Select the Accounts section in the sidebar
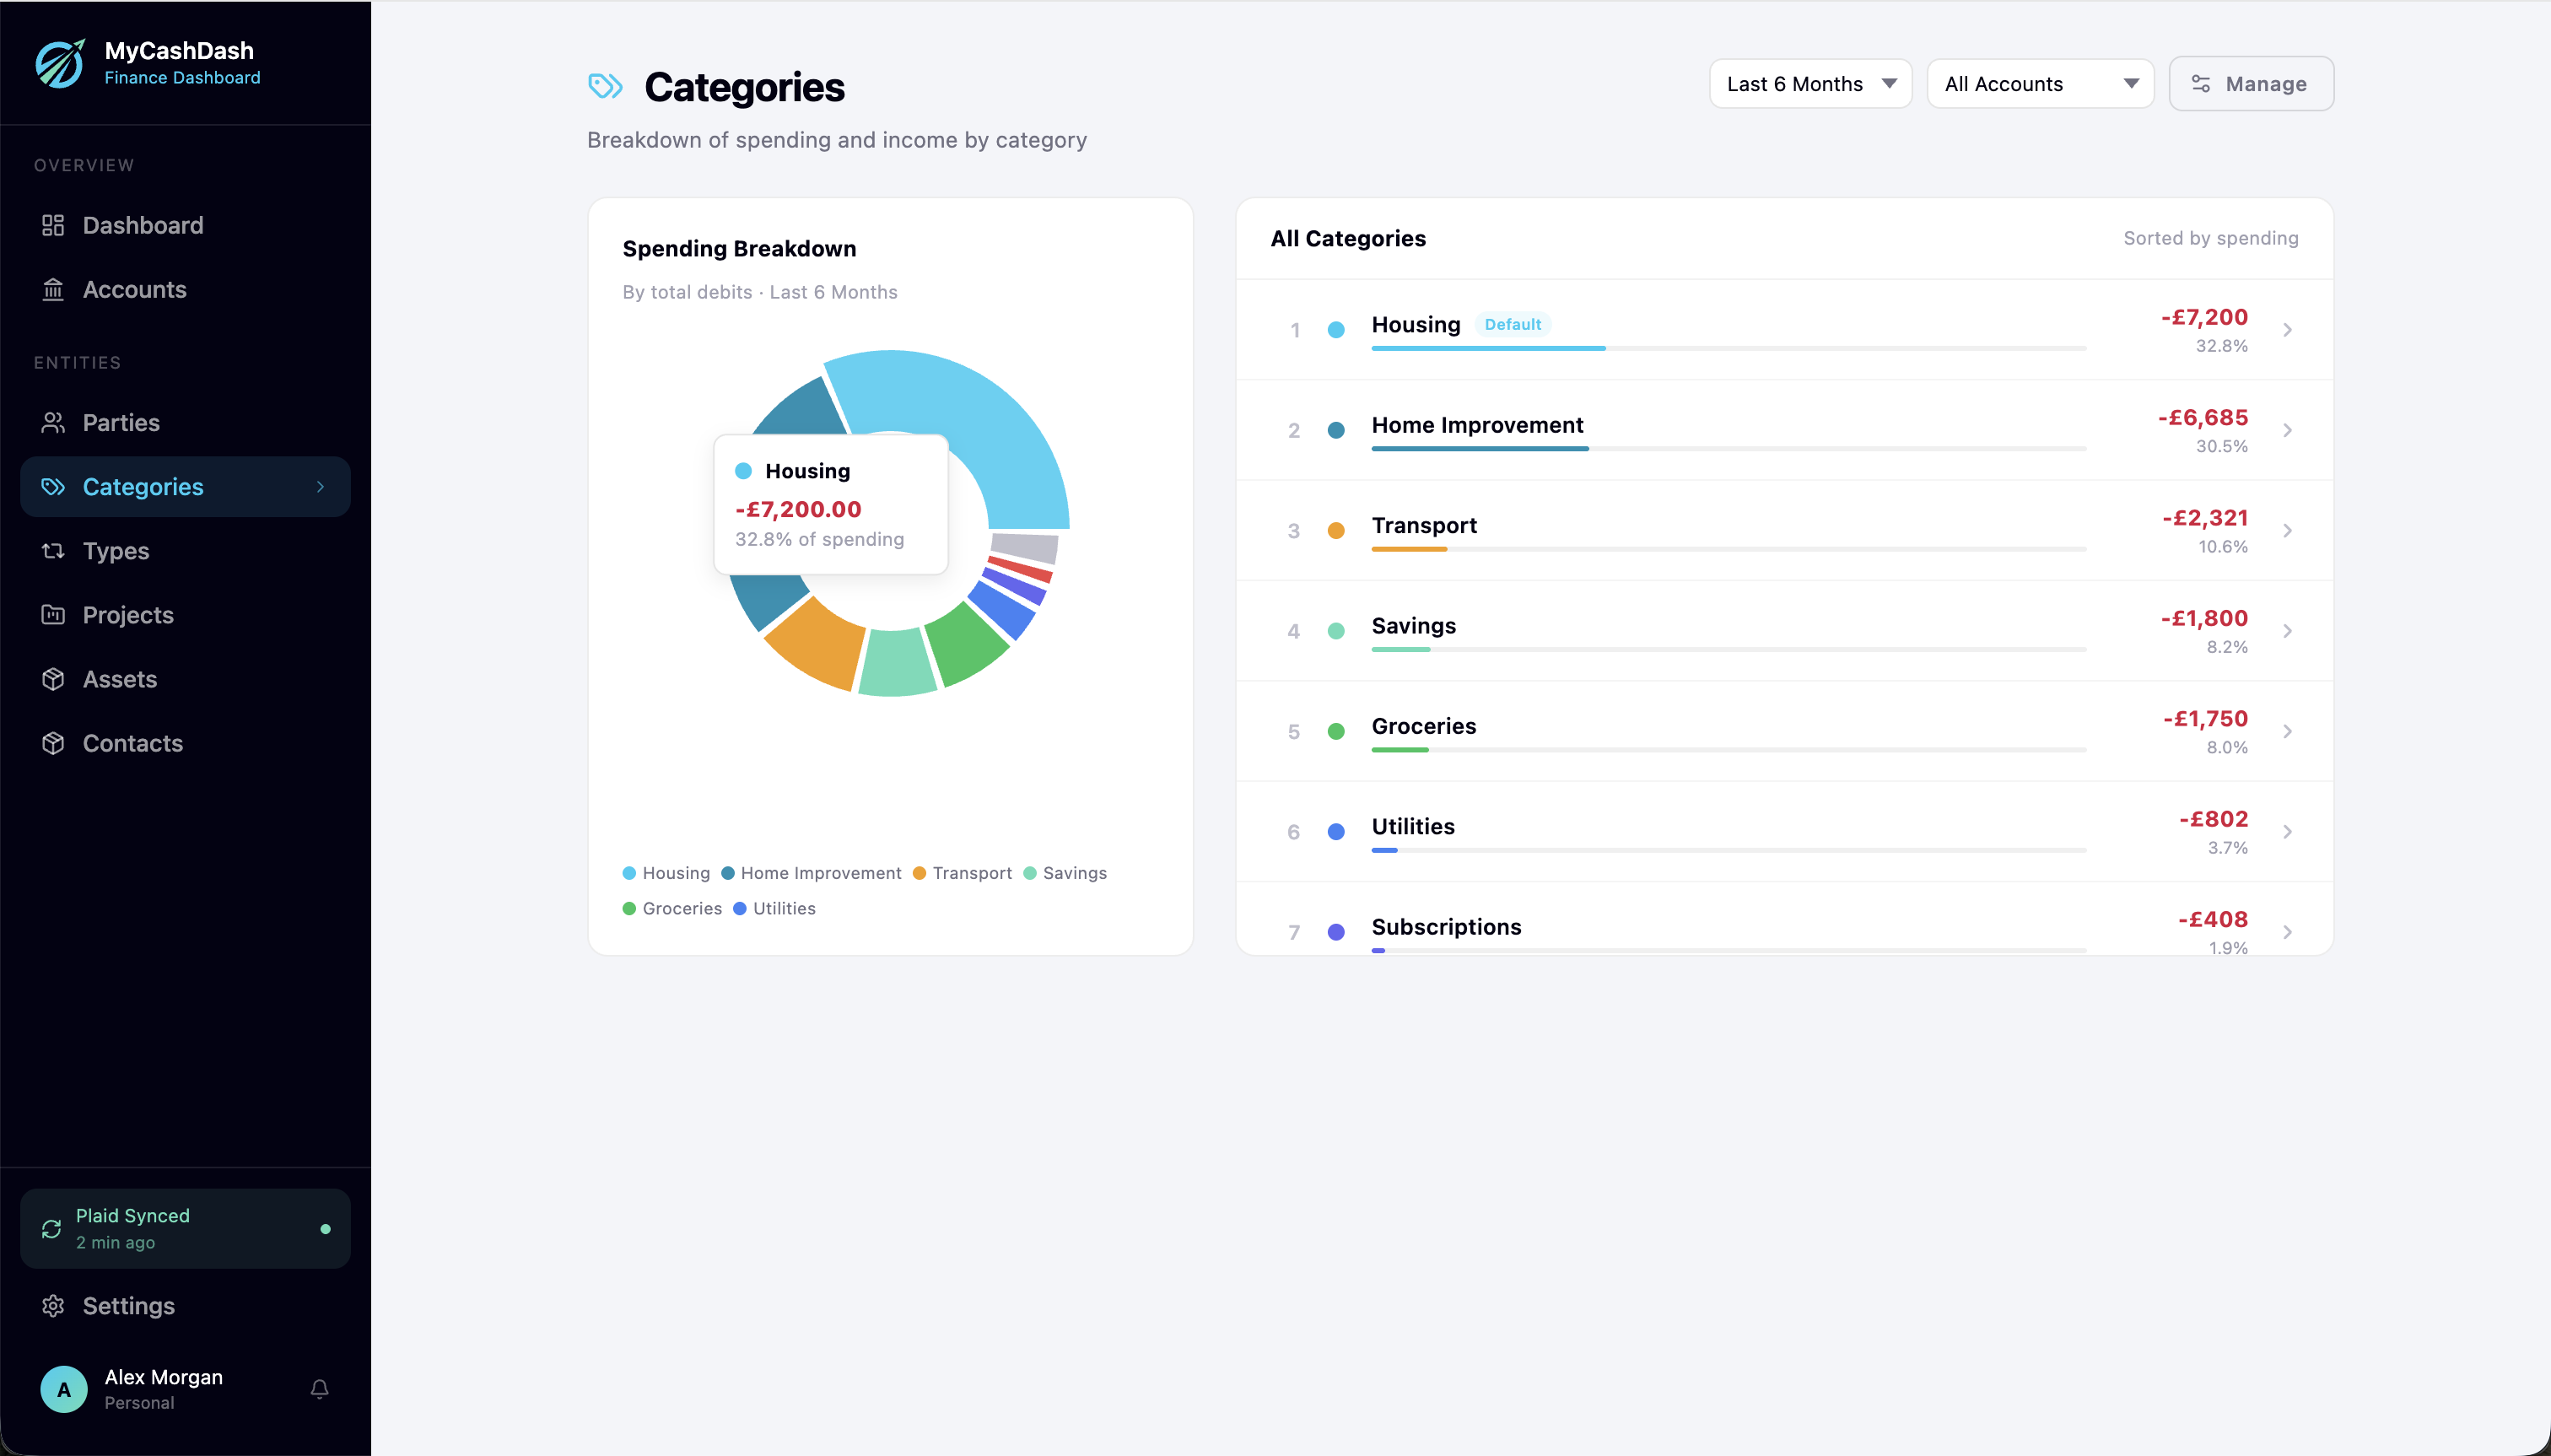The image size is (2551, 1456). pyautogui.click(x=134, y=289)
